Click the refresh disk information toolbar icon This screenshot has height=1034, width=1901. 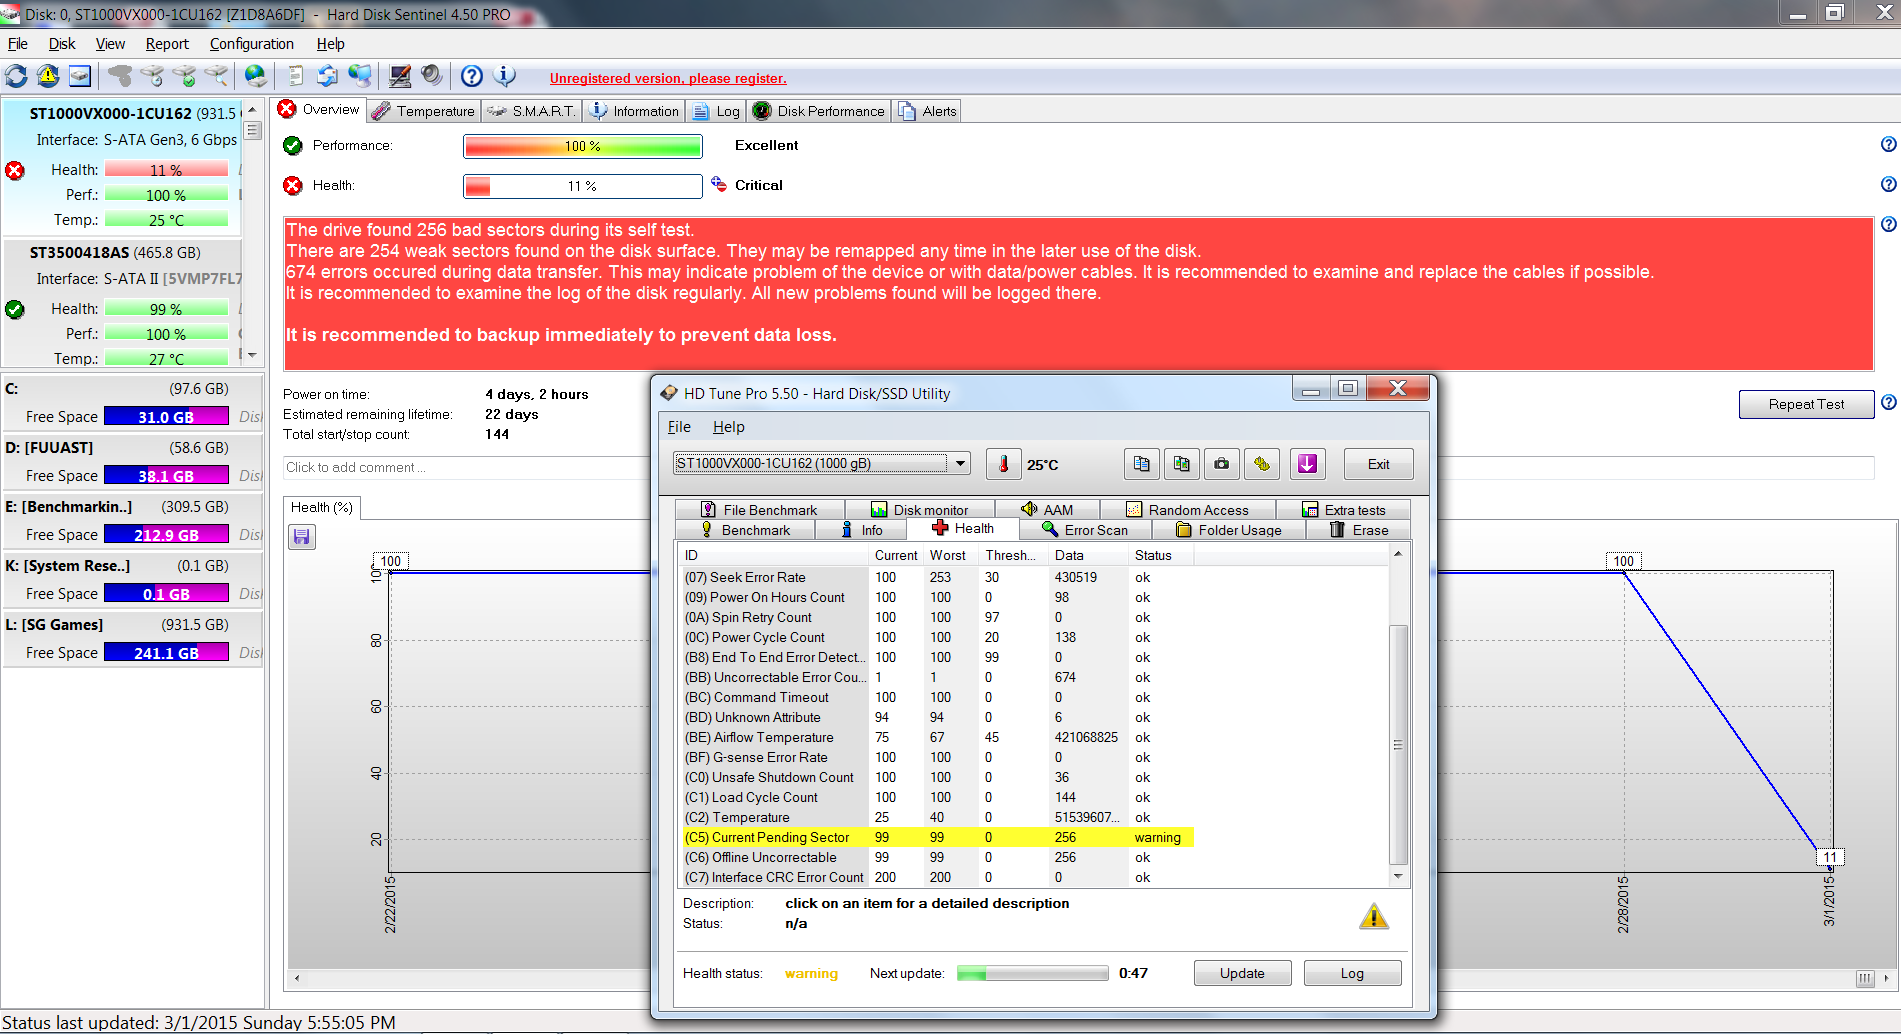tap(17, 76)
